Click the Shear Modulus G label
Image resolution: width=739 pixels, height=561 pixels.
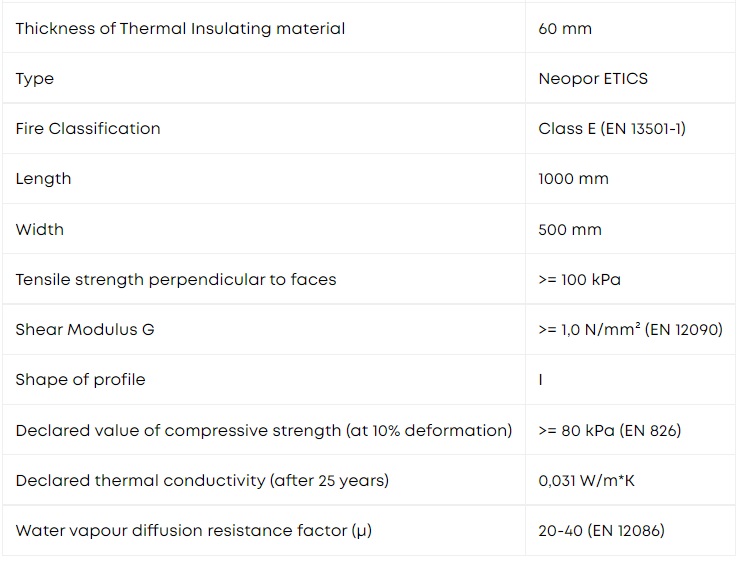pos(85,330)
